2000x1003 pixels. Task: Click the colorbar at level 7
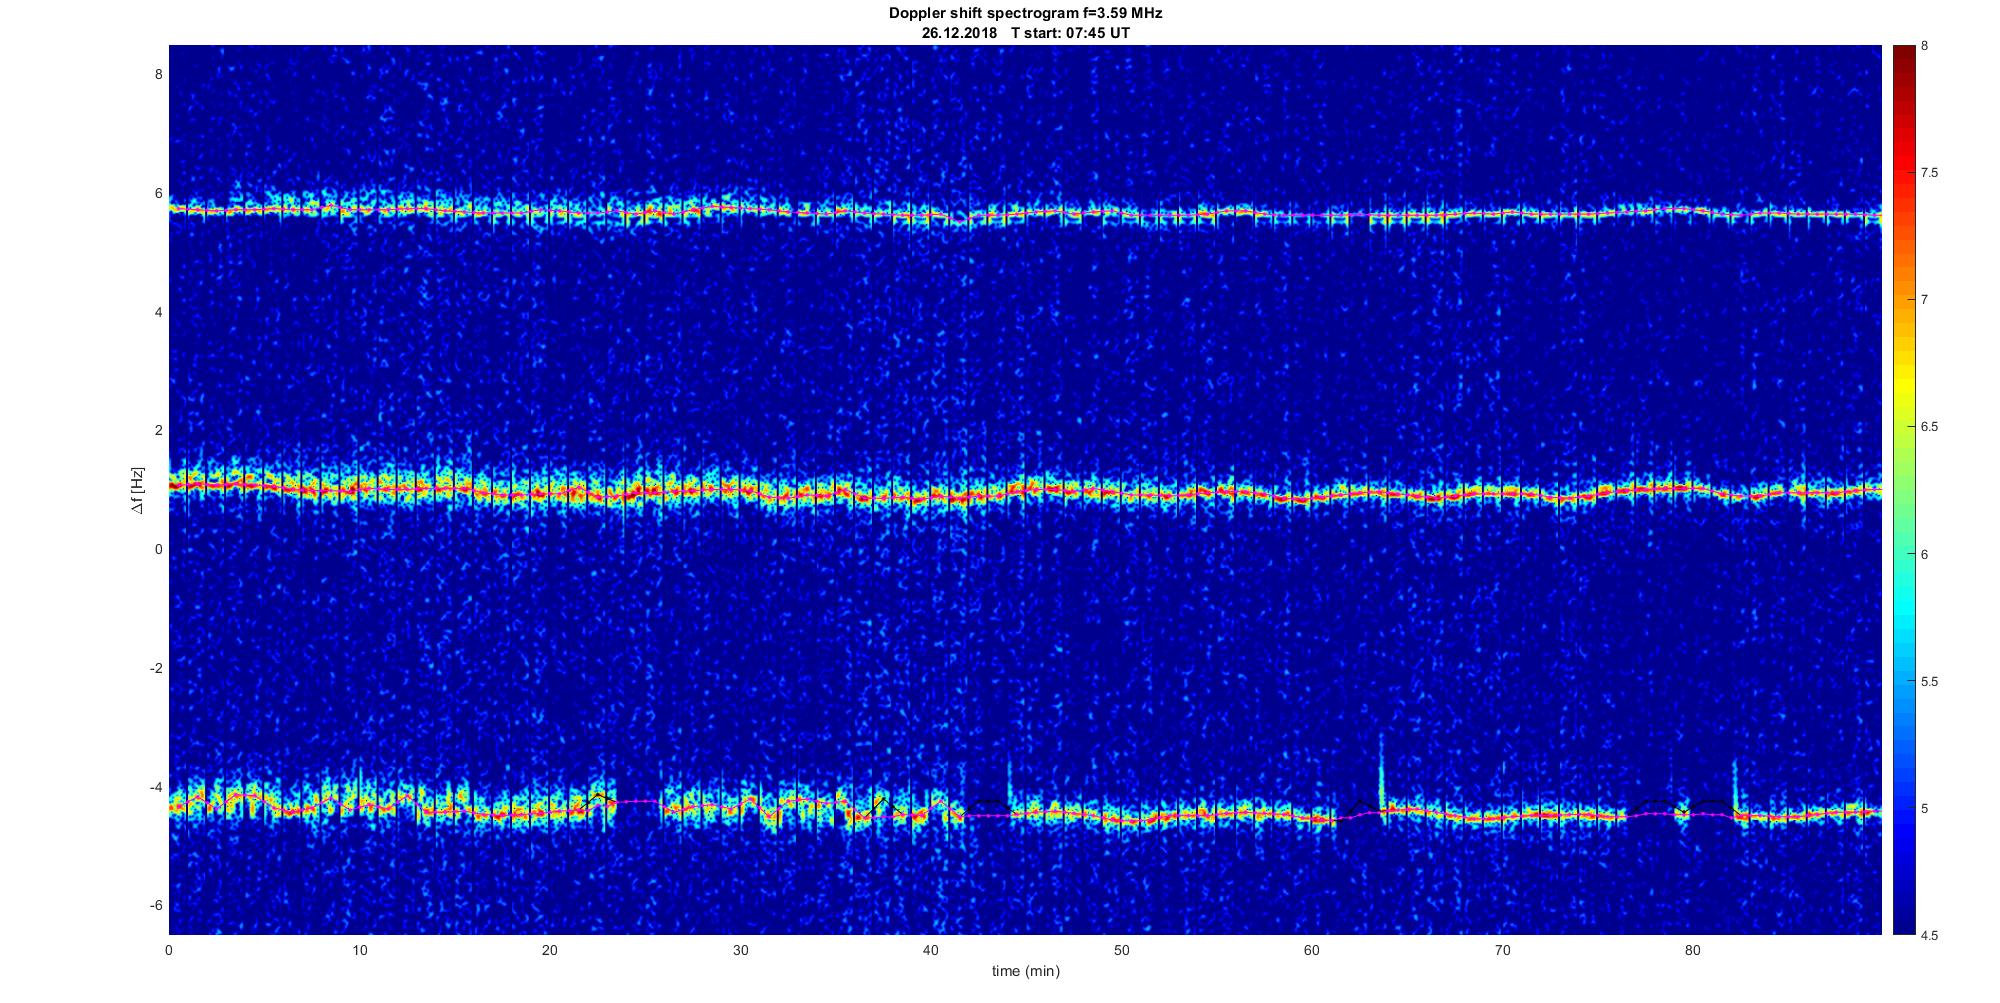[1903, 300]
